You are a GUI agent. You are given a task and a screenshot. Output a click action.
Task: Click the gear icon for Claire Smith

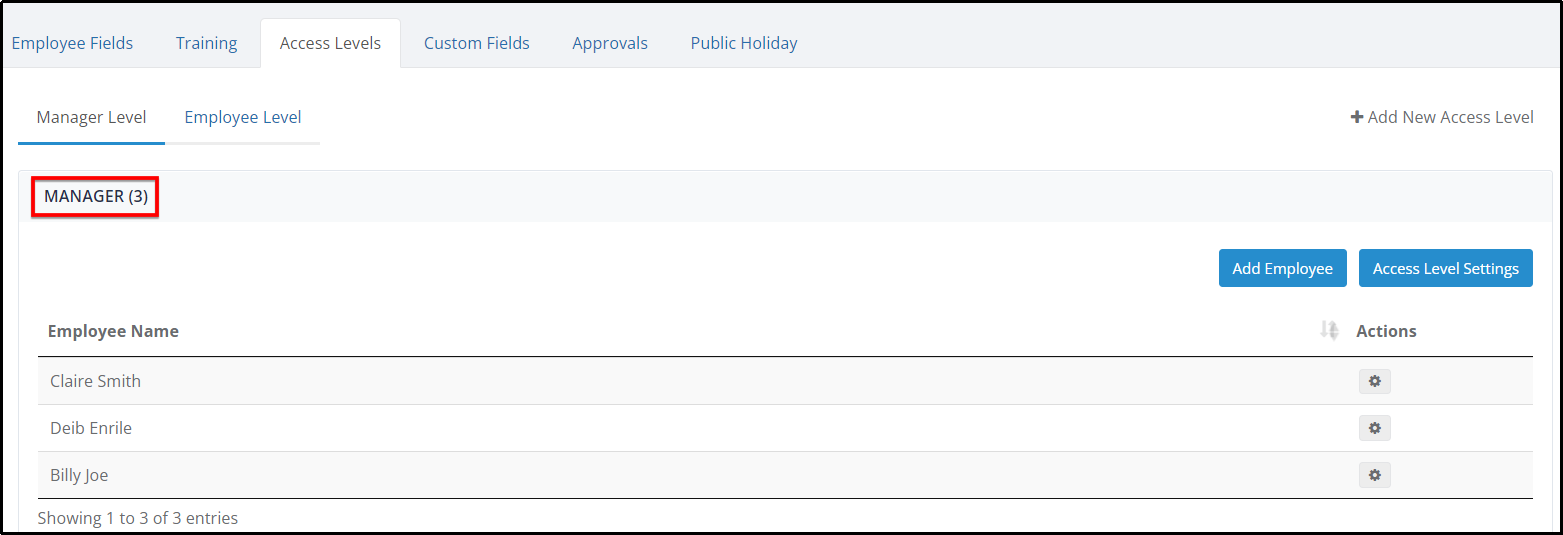(1374, 381)
